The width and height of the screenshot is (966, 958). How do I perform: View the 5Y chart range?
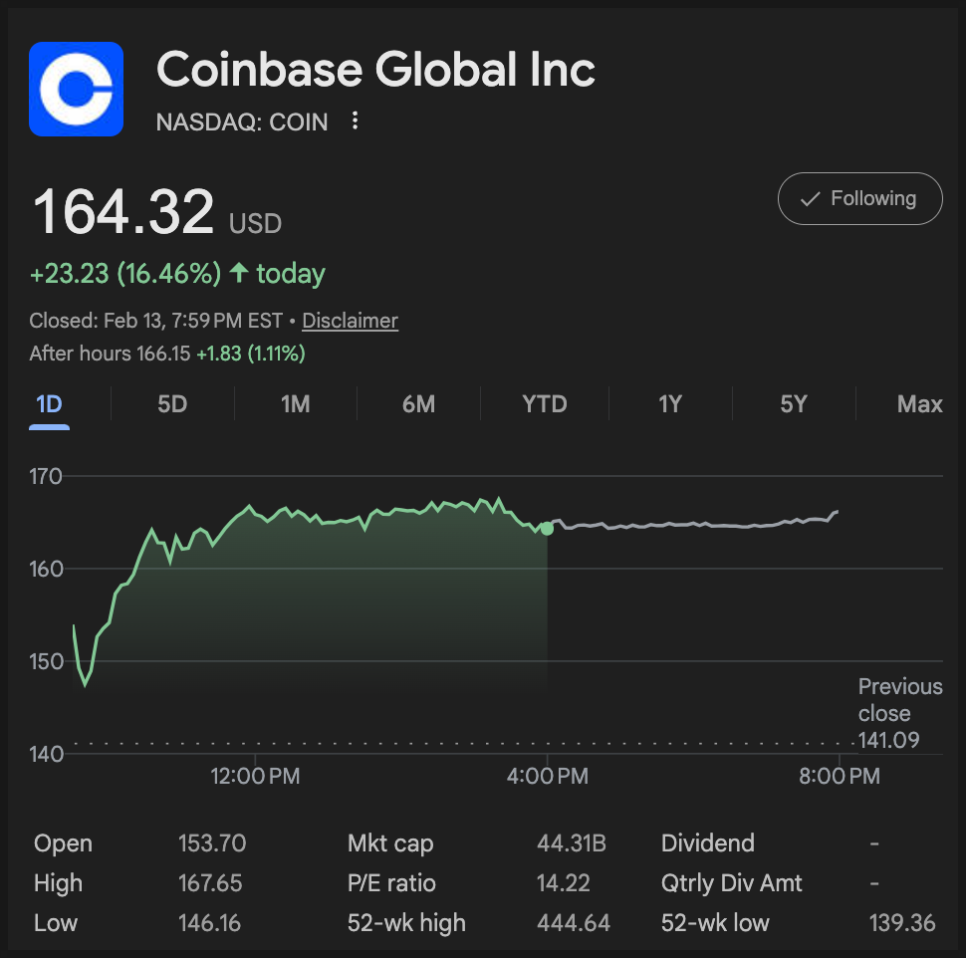tap(793, 404)
